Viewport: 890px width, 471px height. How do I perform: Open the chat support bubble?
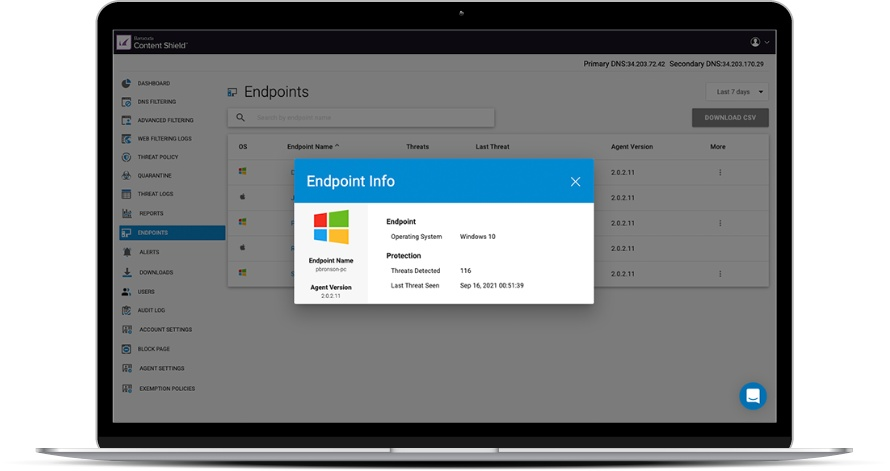[x=753, y=396]
